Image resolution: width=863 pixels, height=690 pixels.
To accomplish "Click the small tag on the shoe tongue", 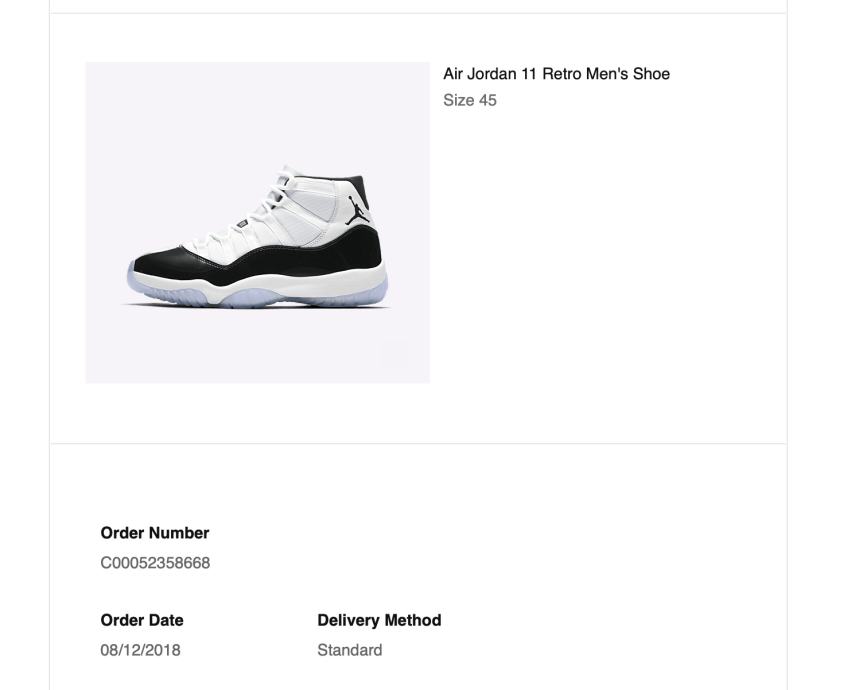I will click(243, 224).
